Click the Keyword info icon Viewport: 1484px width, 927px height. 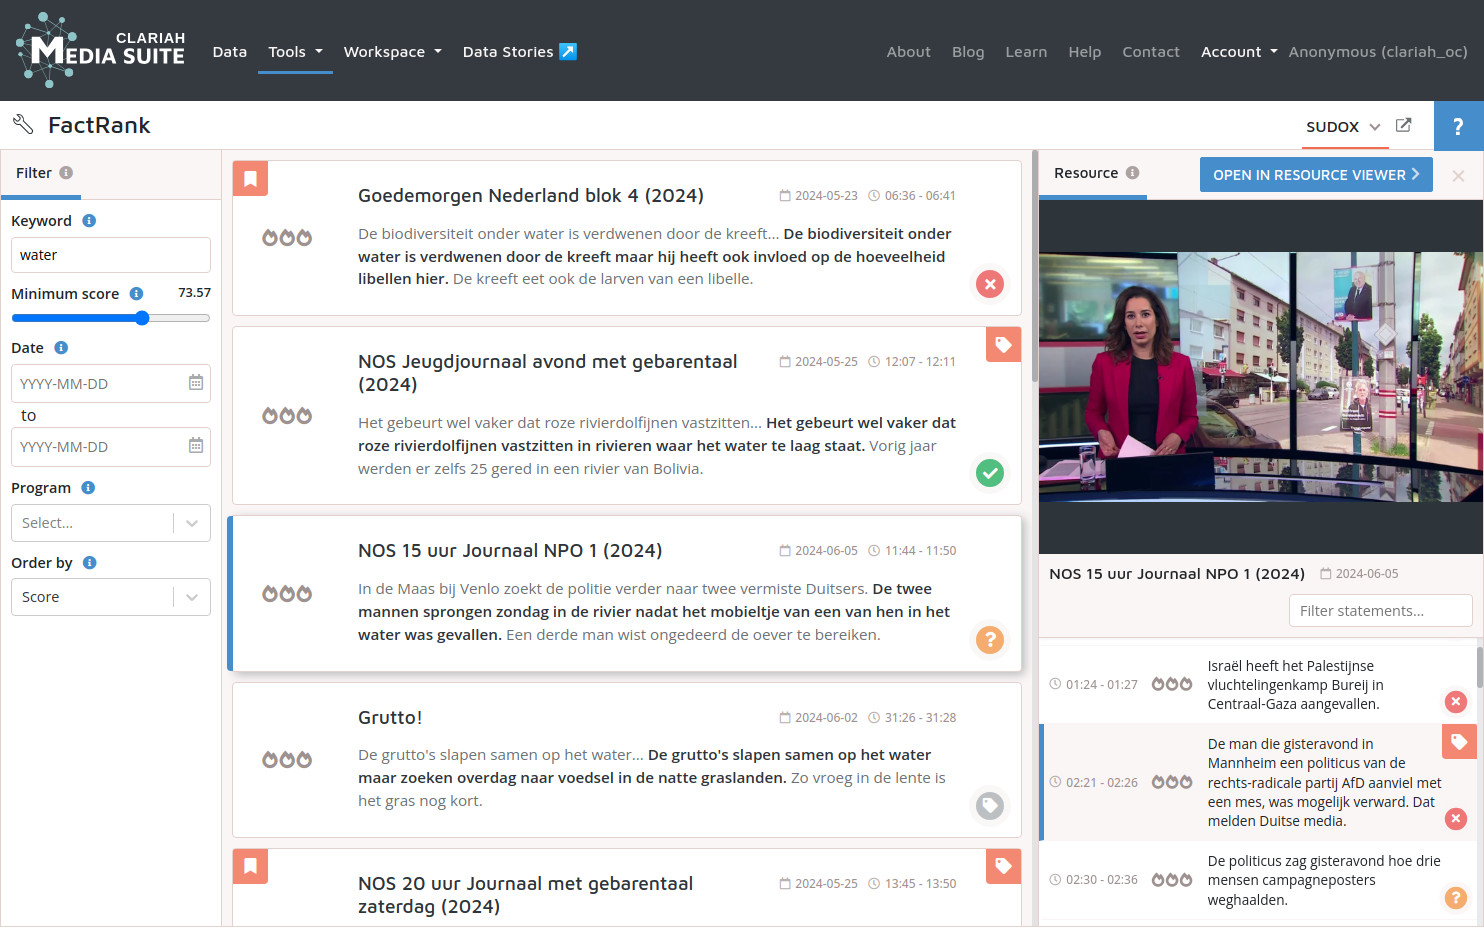pyautogui.click(x=89, y=221)
